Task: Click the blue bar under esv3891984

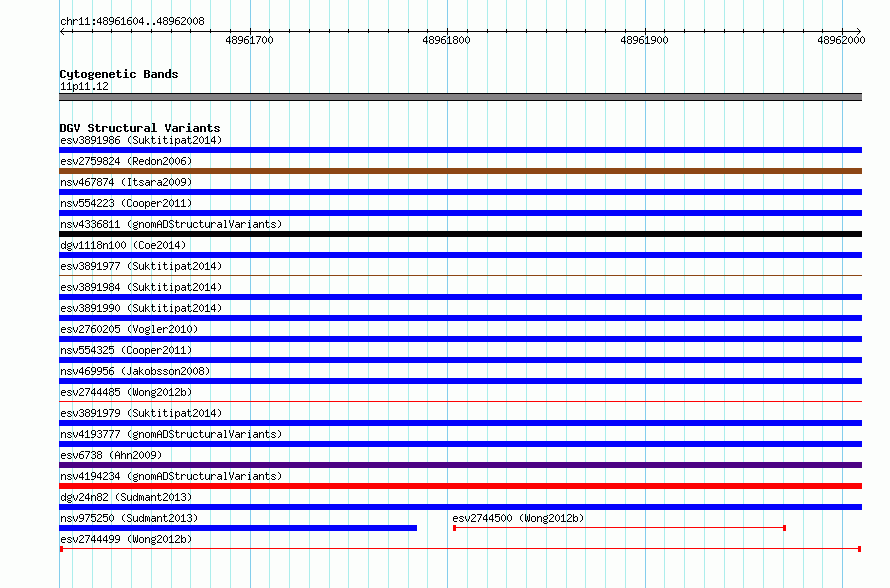Action: pos(460,297)
